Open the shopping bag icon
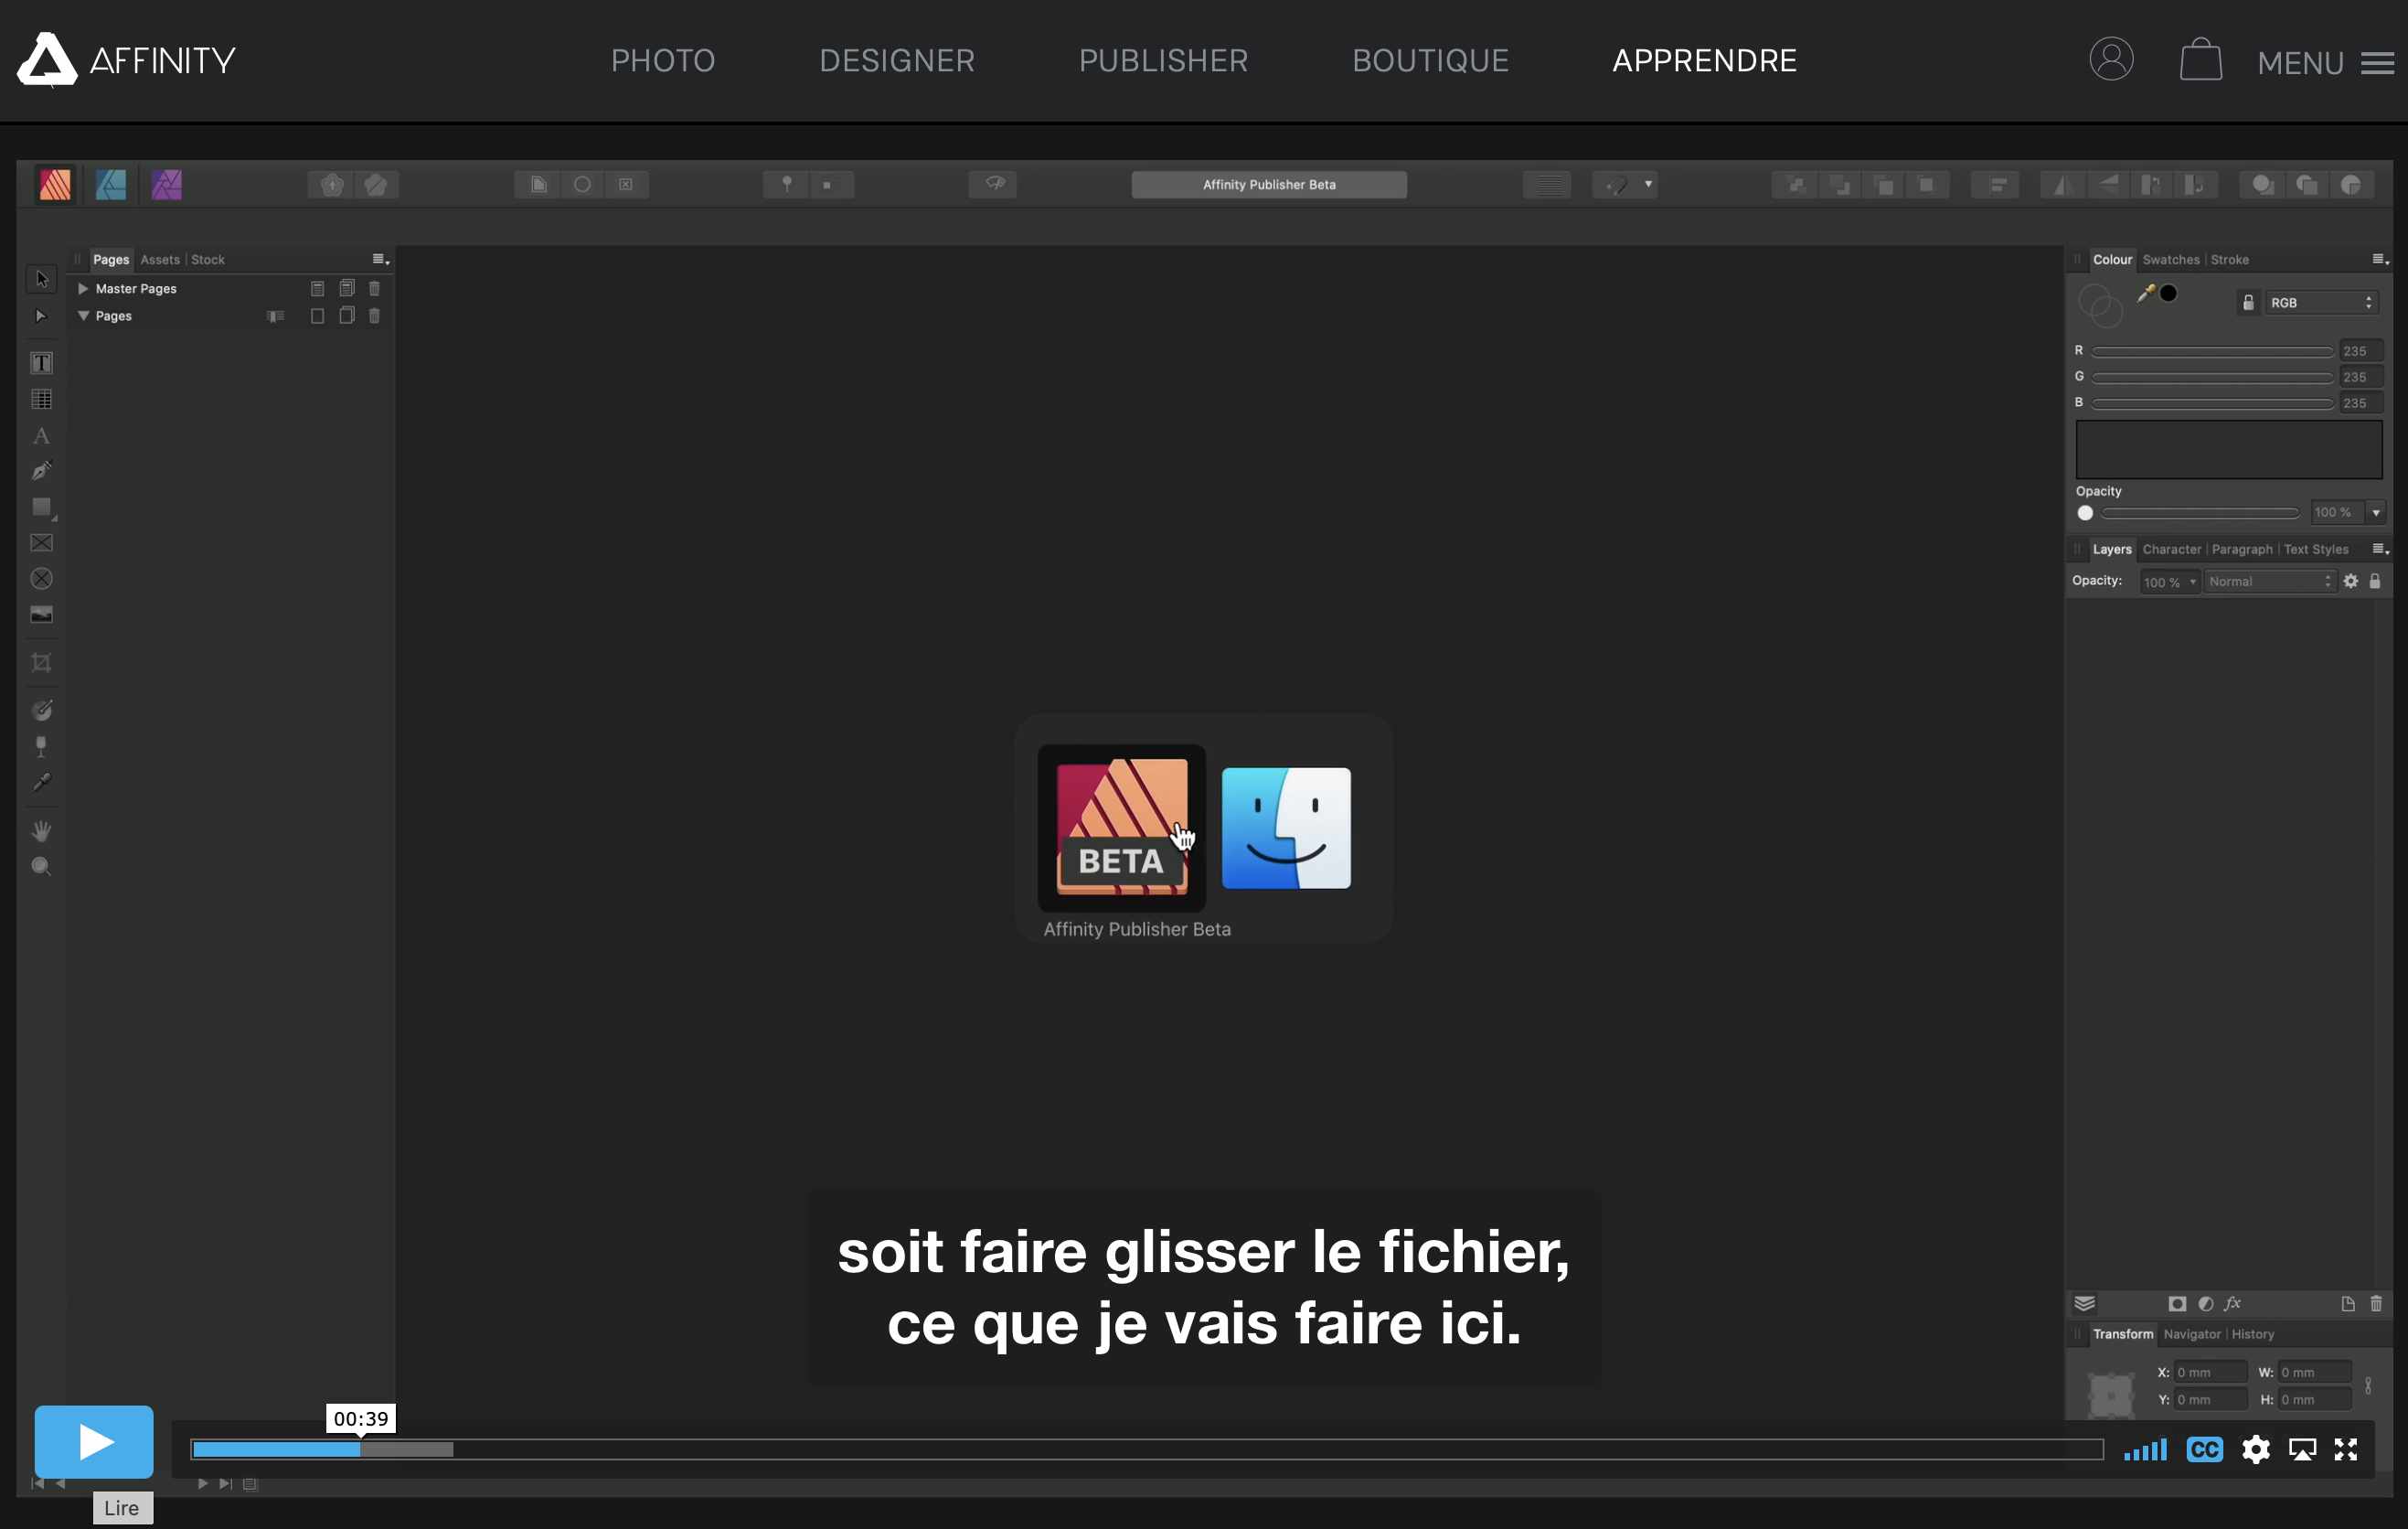The image size is (2408, 1529). tap(2200, 59)
